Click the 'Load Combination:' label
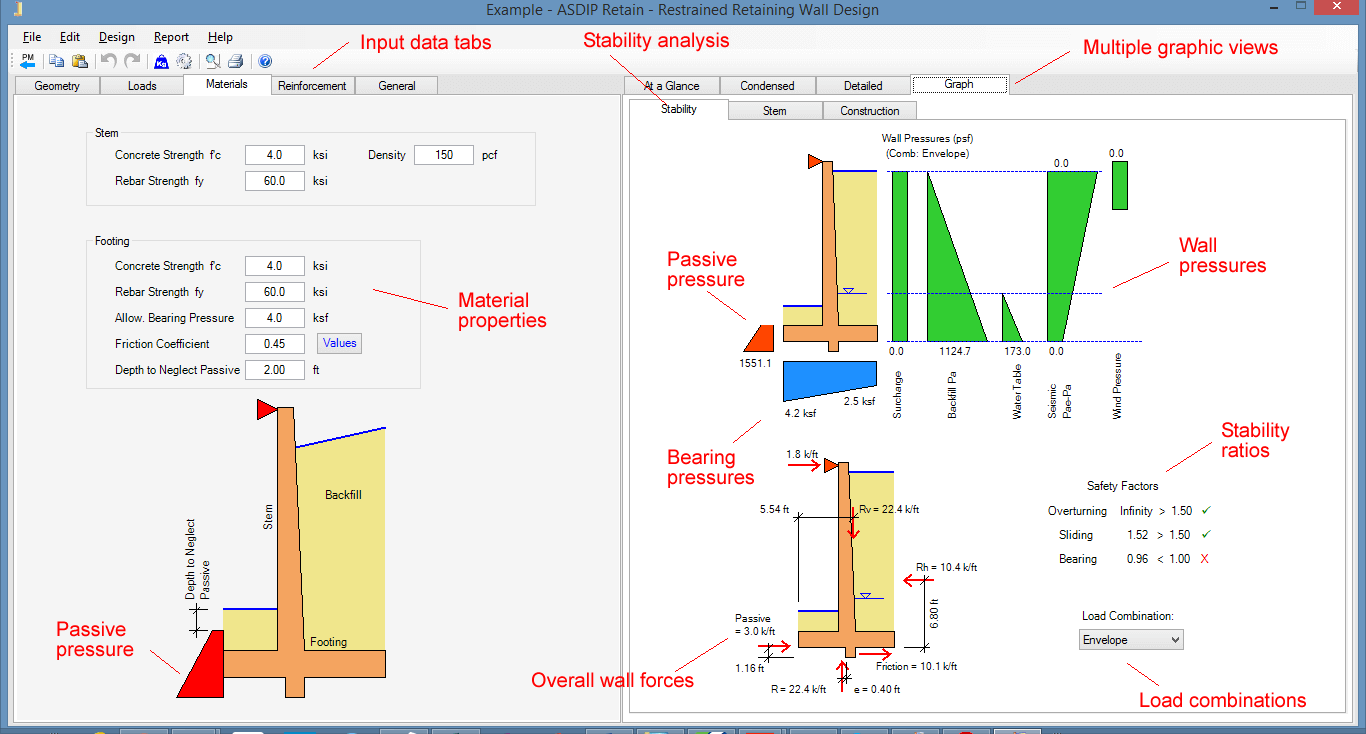 (1127, 616)
